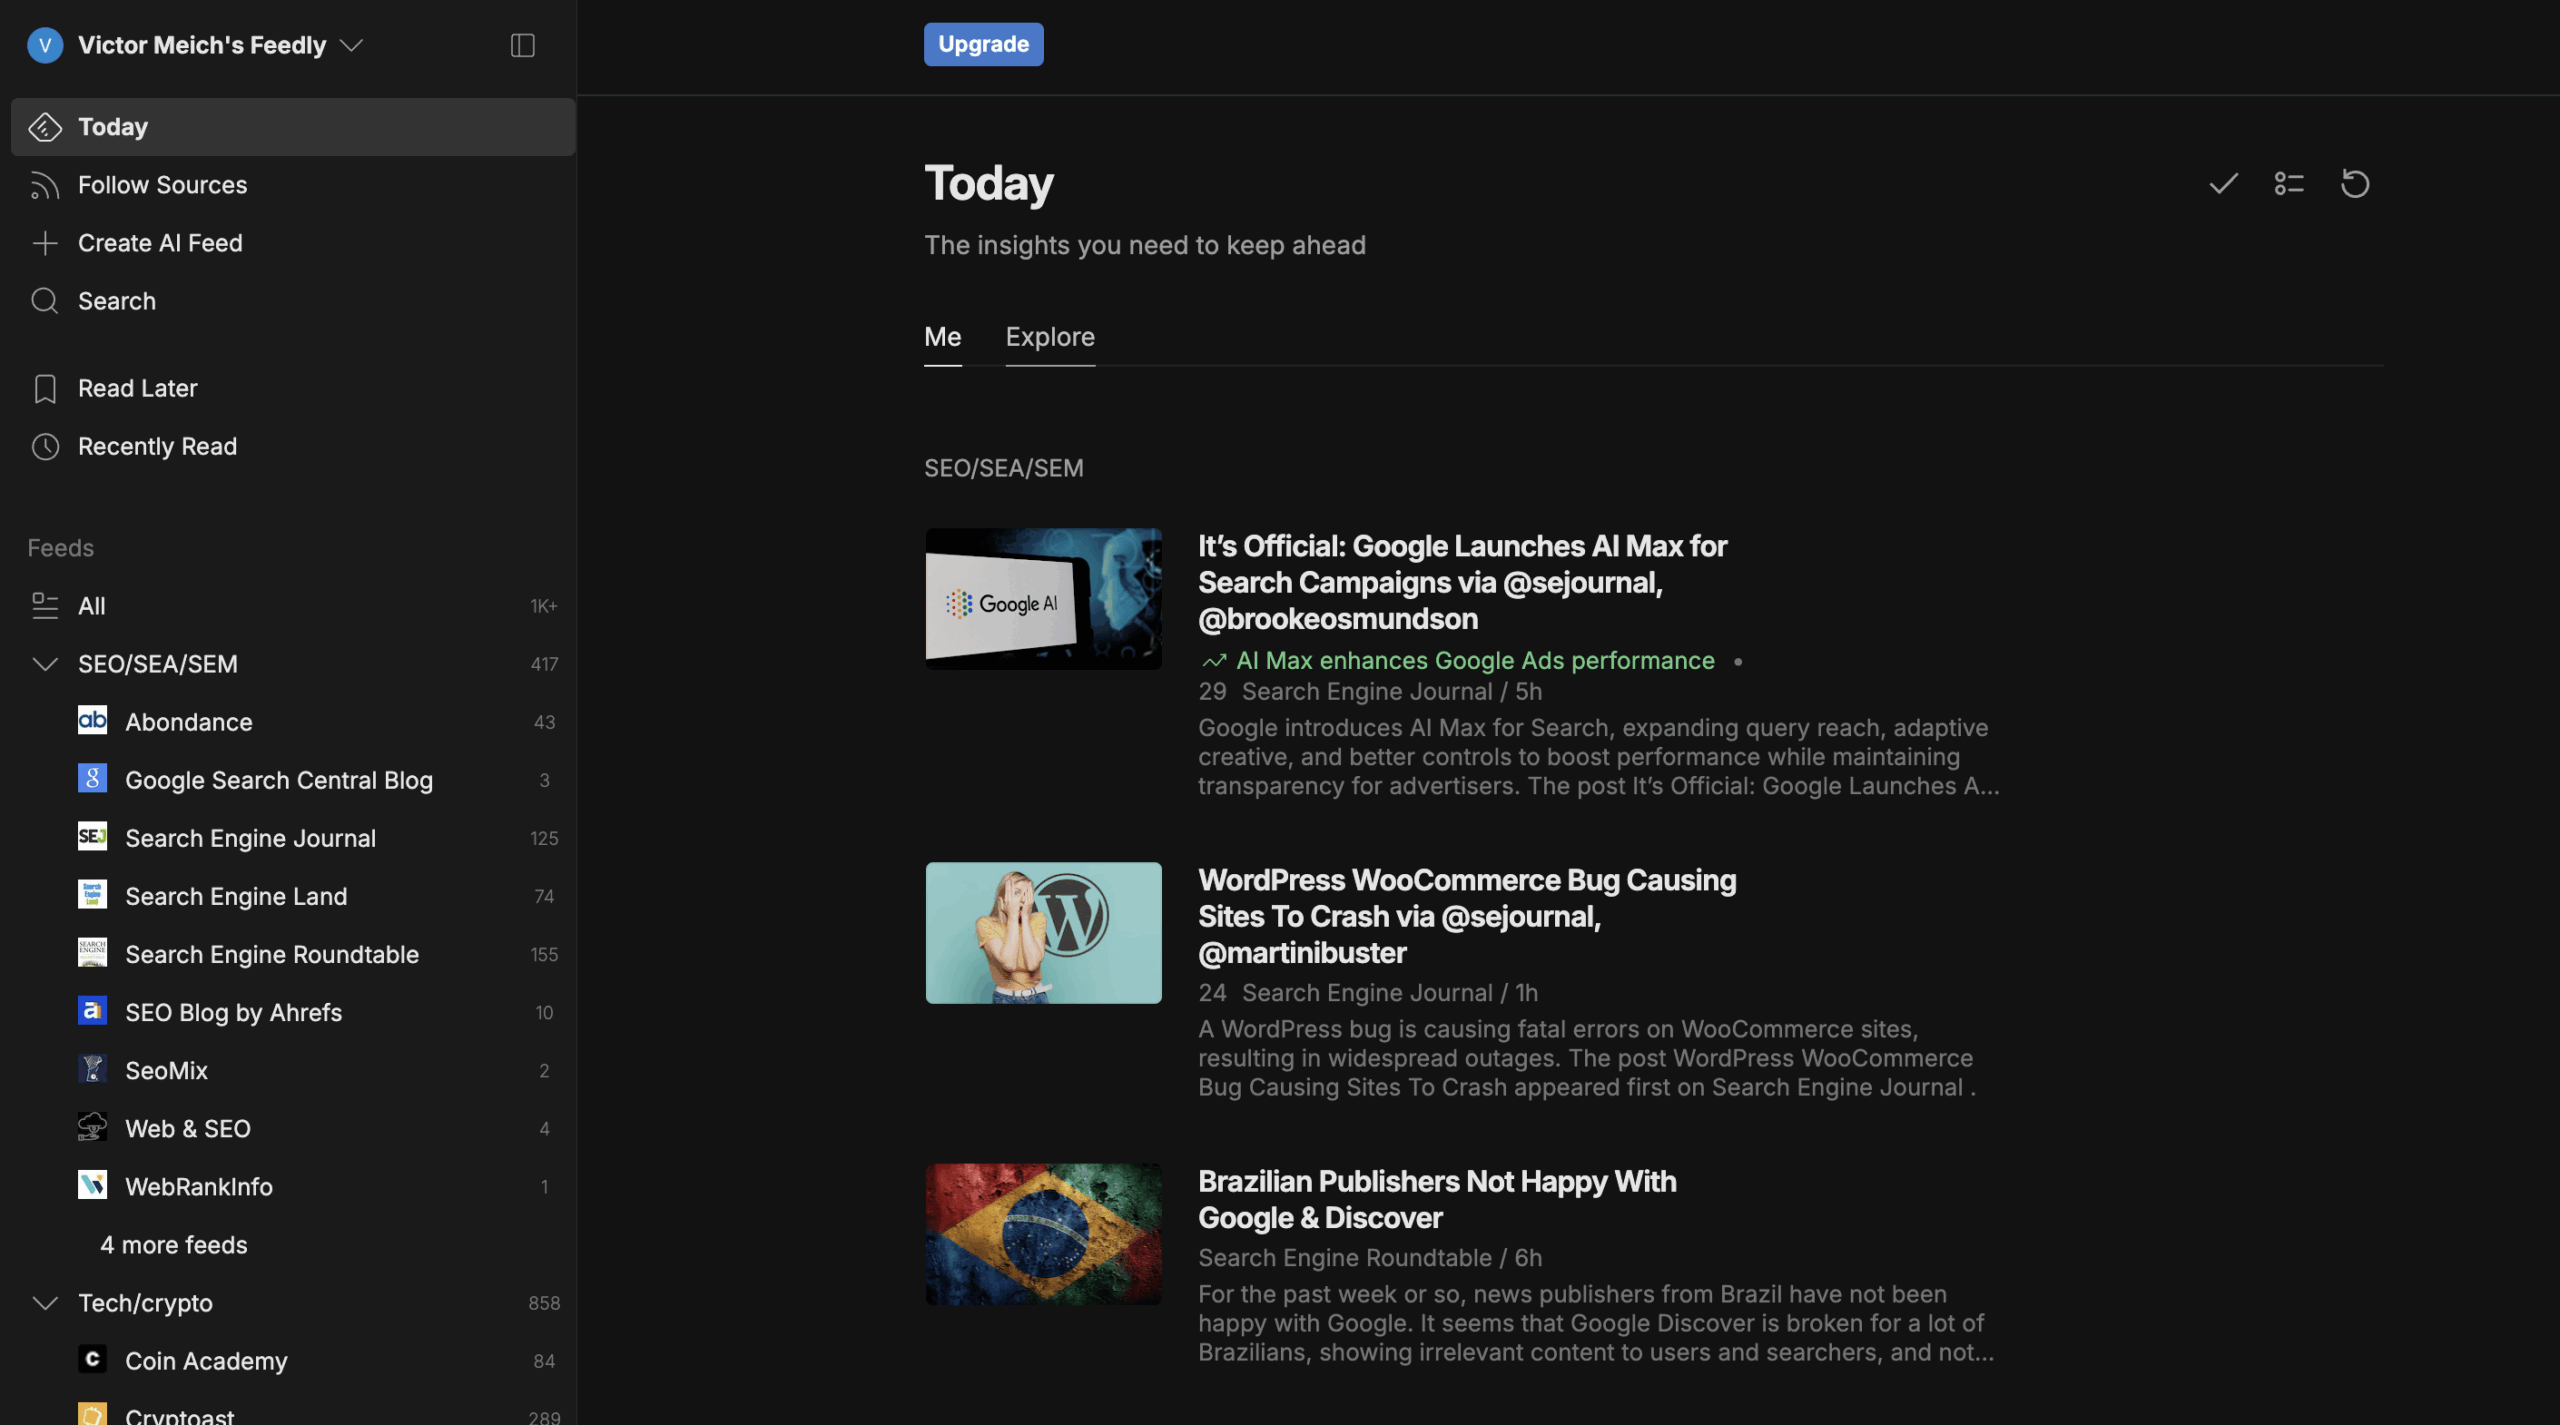Click the plus icon for Create AI Feed

coord(45,243)
